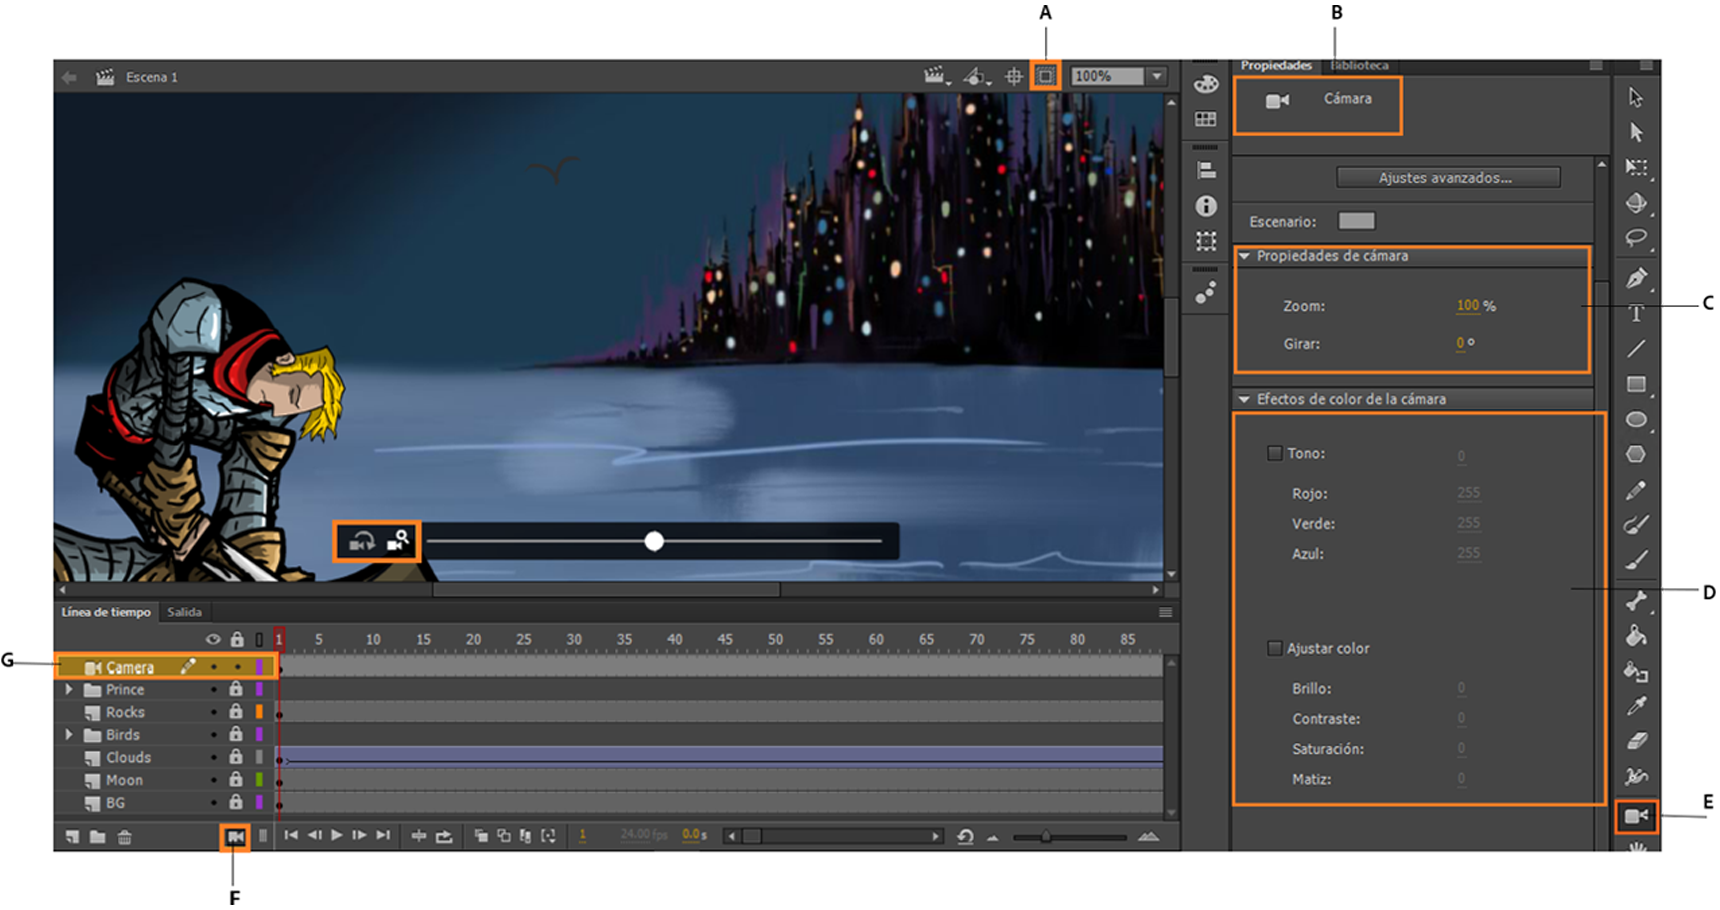Select the Lasso tool
Screen dimensions: 1720x910
(x=1636, y=238)
